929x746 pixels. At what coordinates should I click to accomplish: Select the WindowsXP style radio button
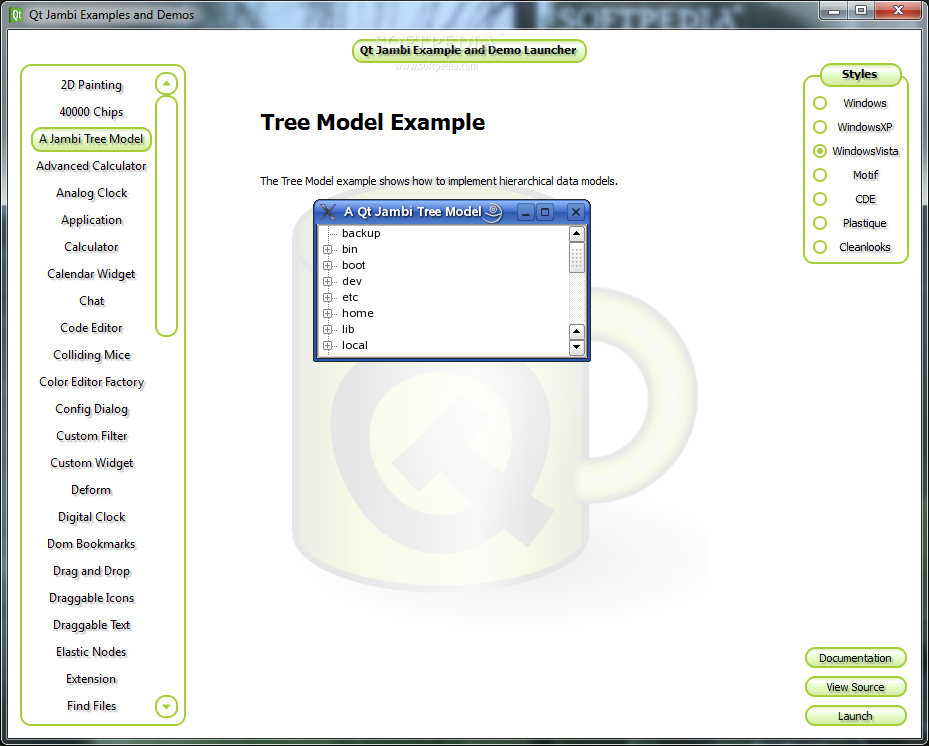click(x=820, y=127)
